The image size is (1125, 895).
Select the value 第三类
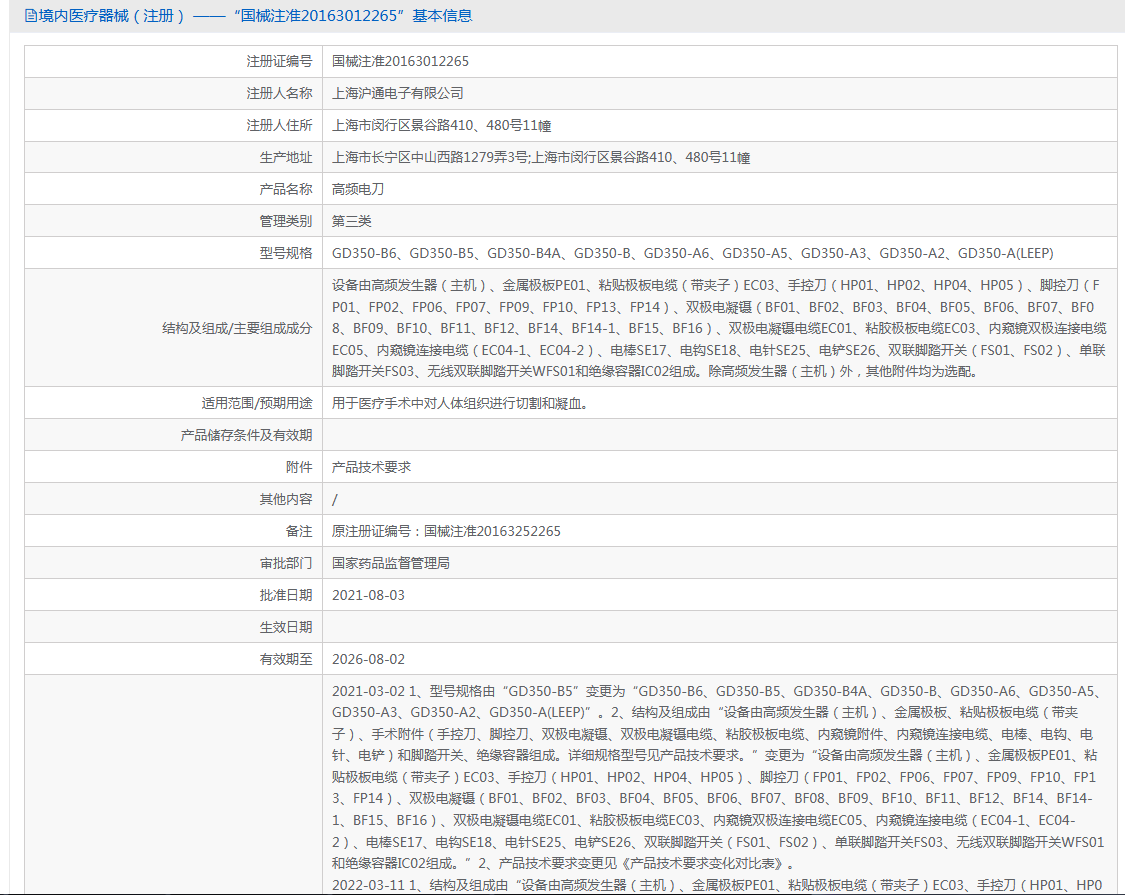[x=352, y=221]
